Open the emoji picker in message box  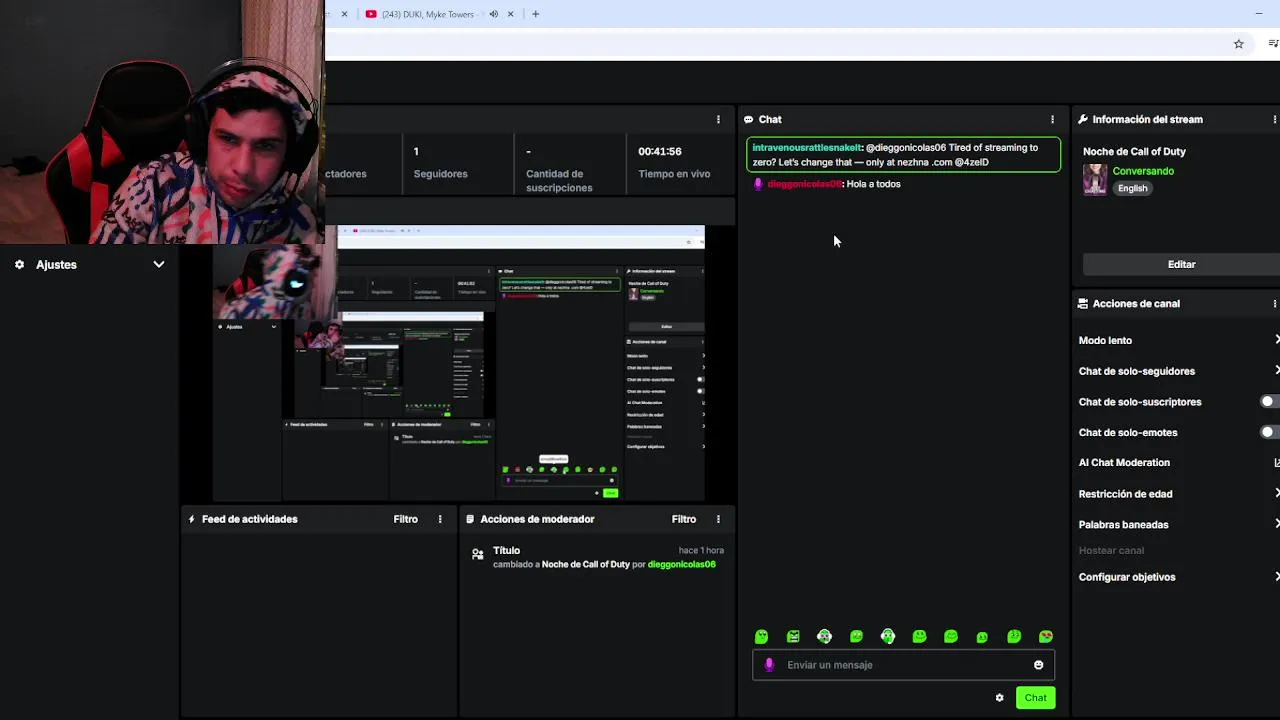(1038, 665)
